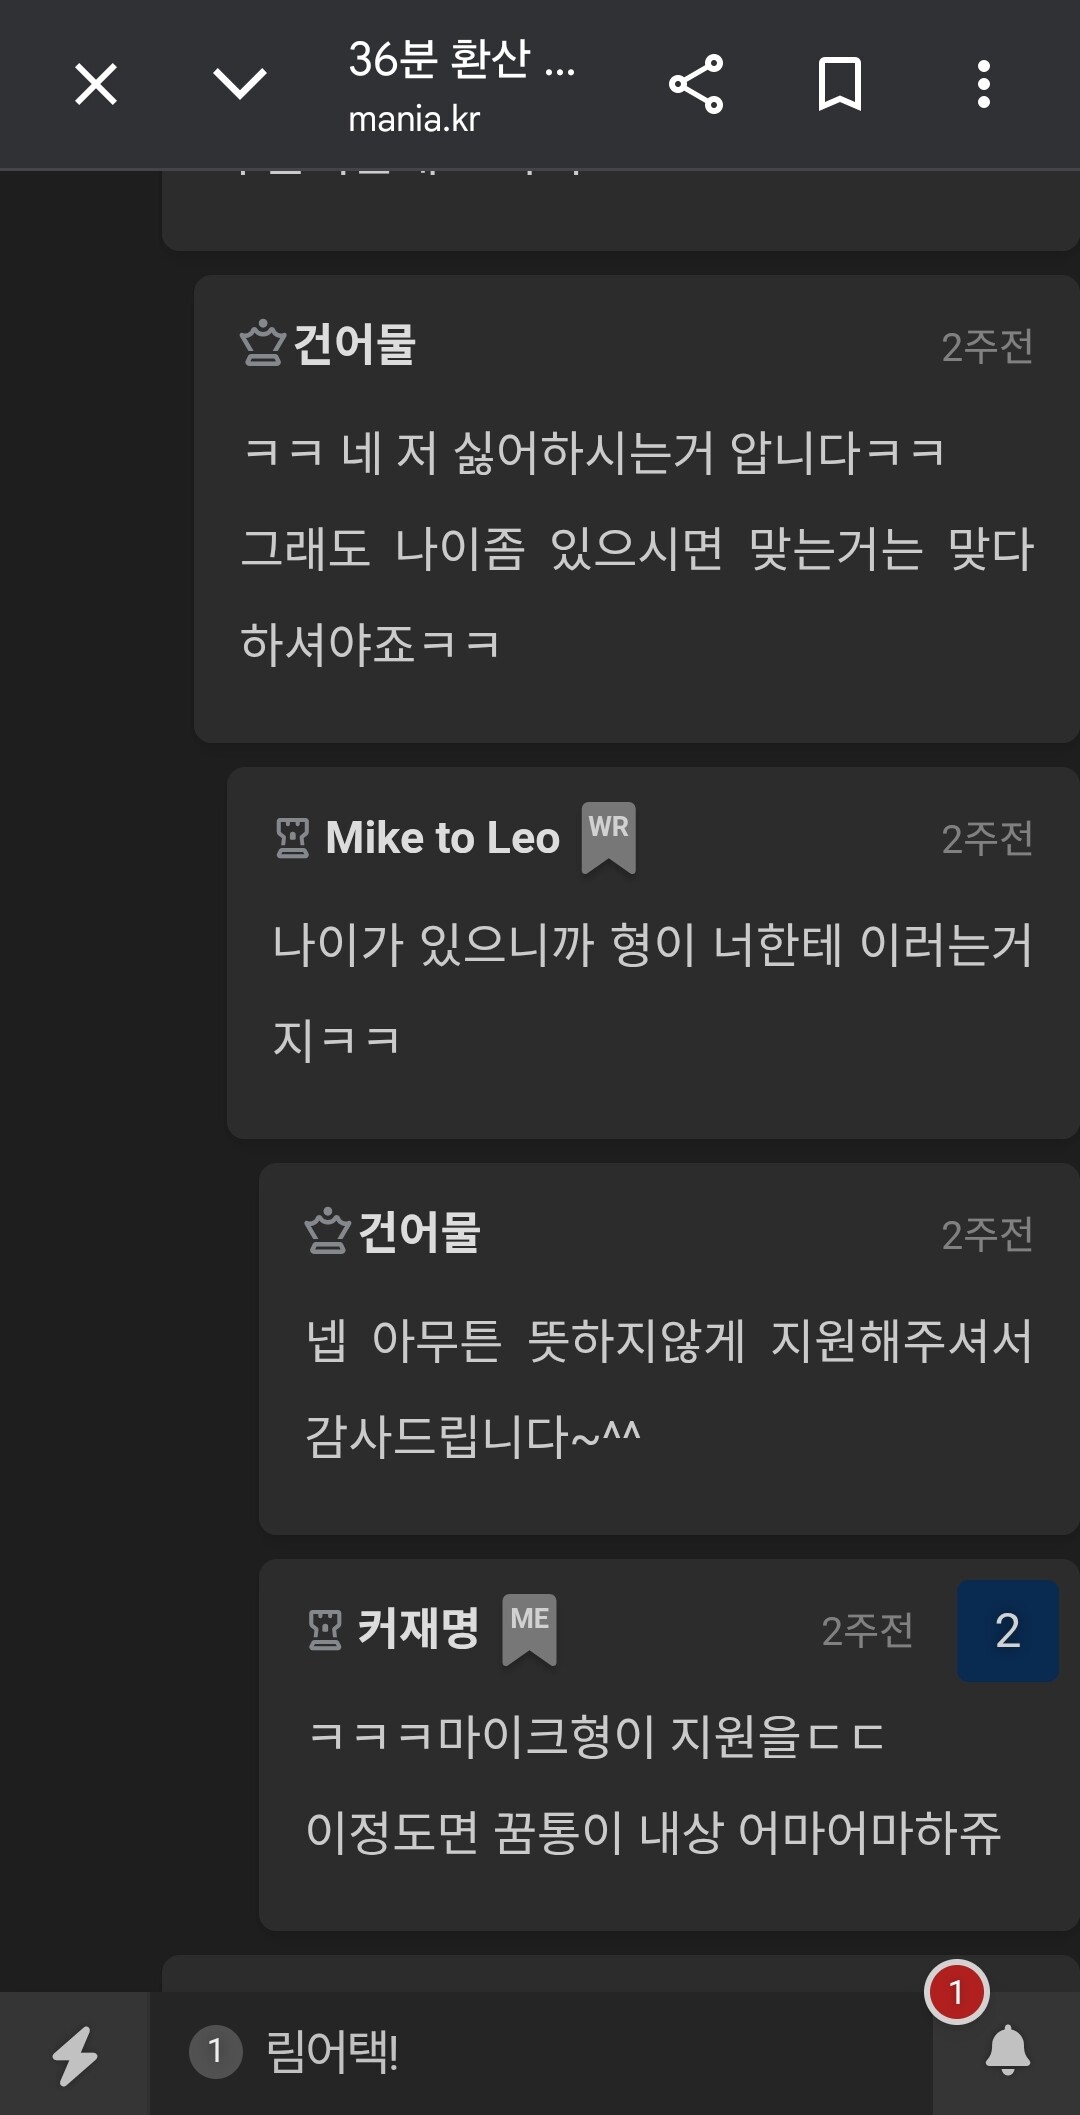This screenshot has width=1080, height=2115.
Task: Open the 림어택! ticker item at bottom
Action: click(332, 2053)
